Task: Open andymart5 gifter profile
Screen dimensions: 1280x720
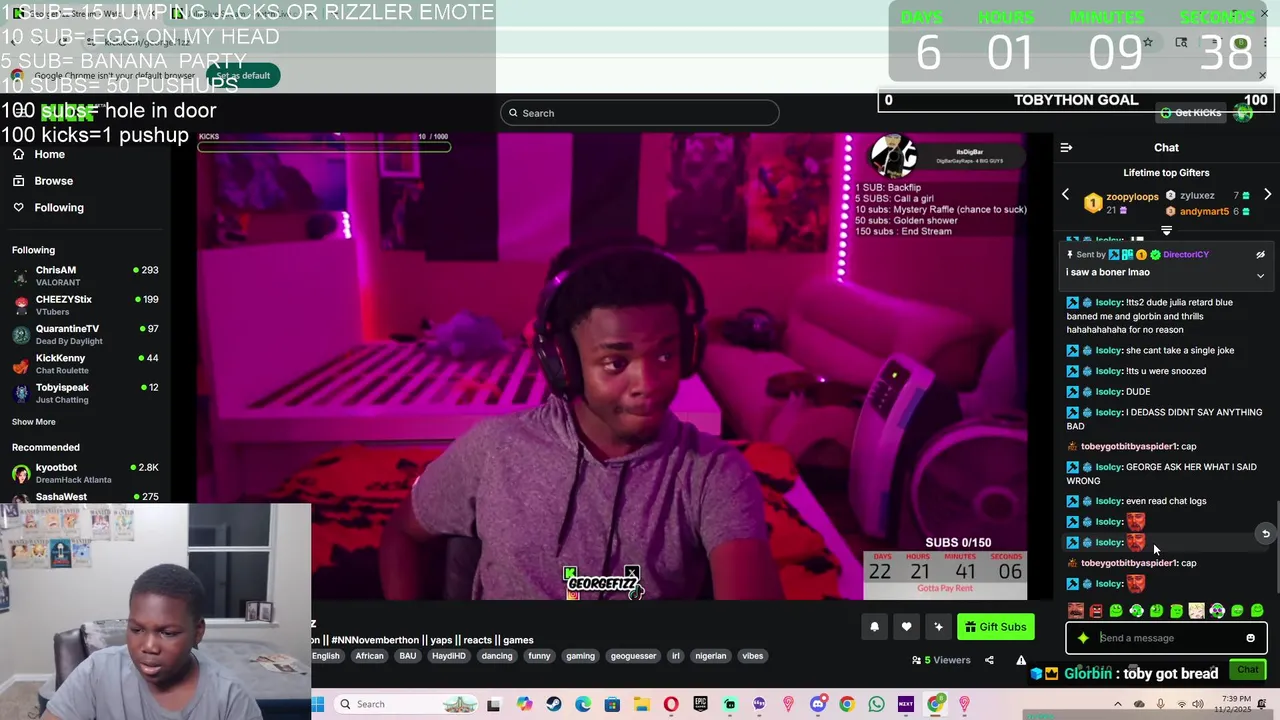Action: 1204,212
